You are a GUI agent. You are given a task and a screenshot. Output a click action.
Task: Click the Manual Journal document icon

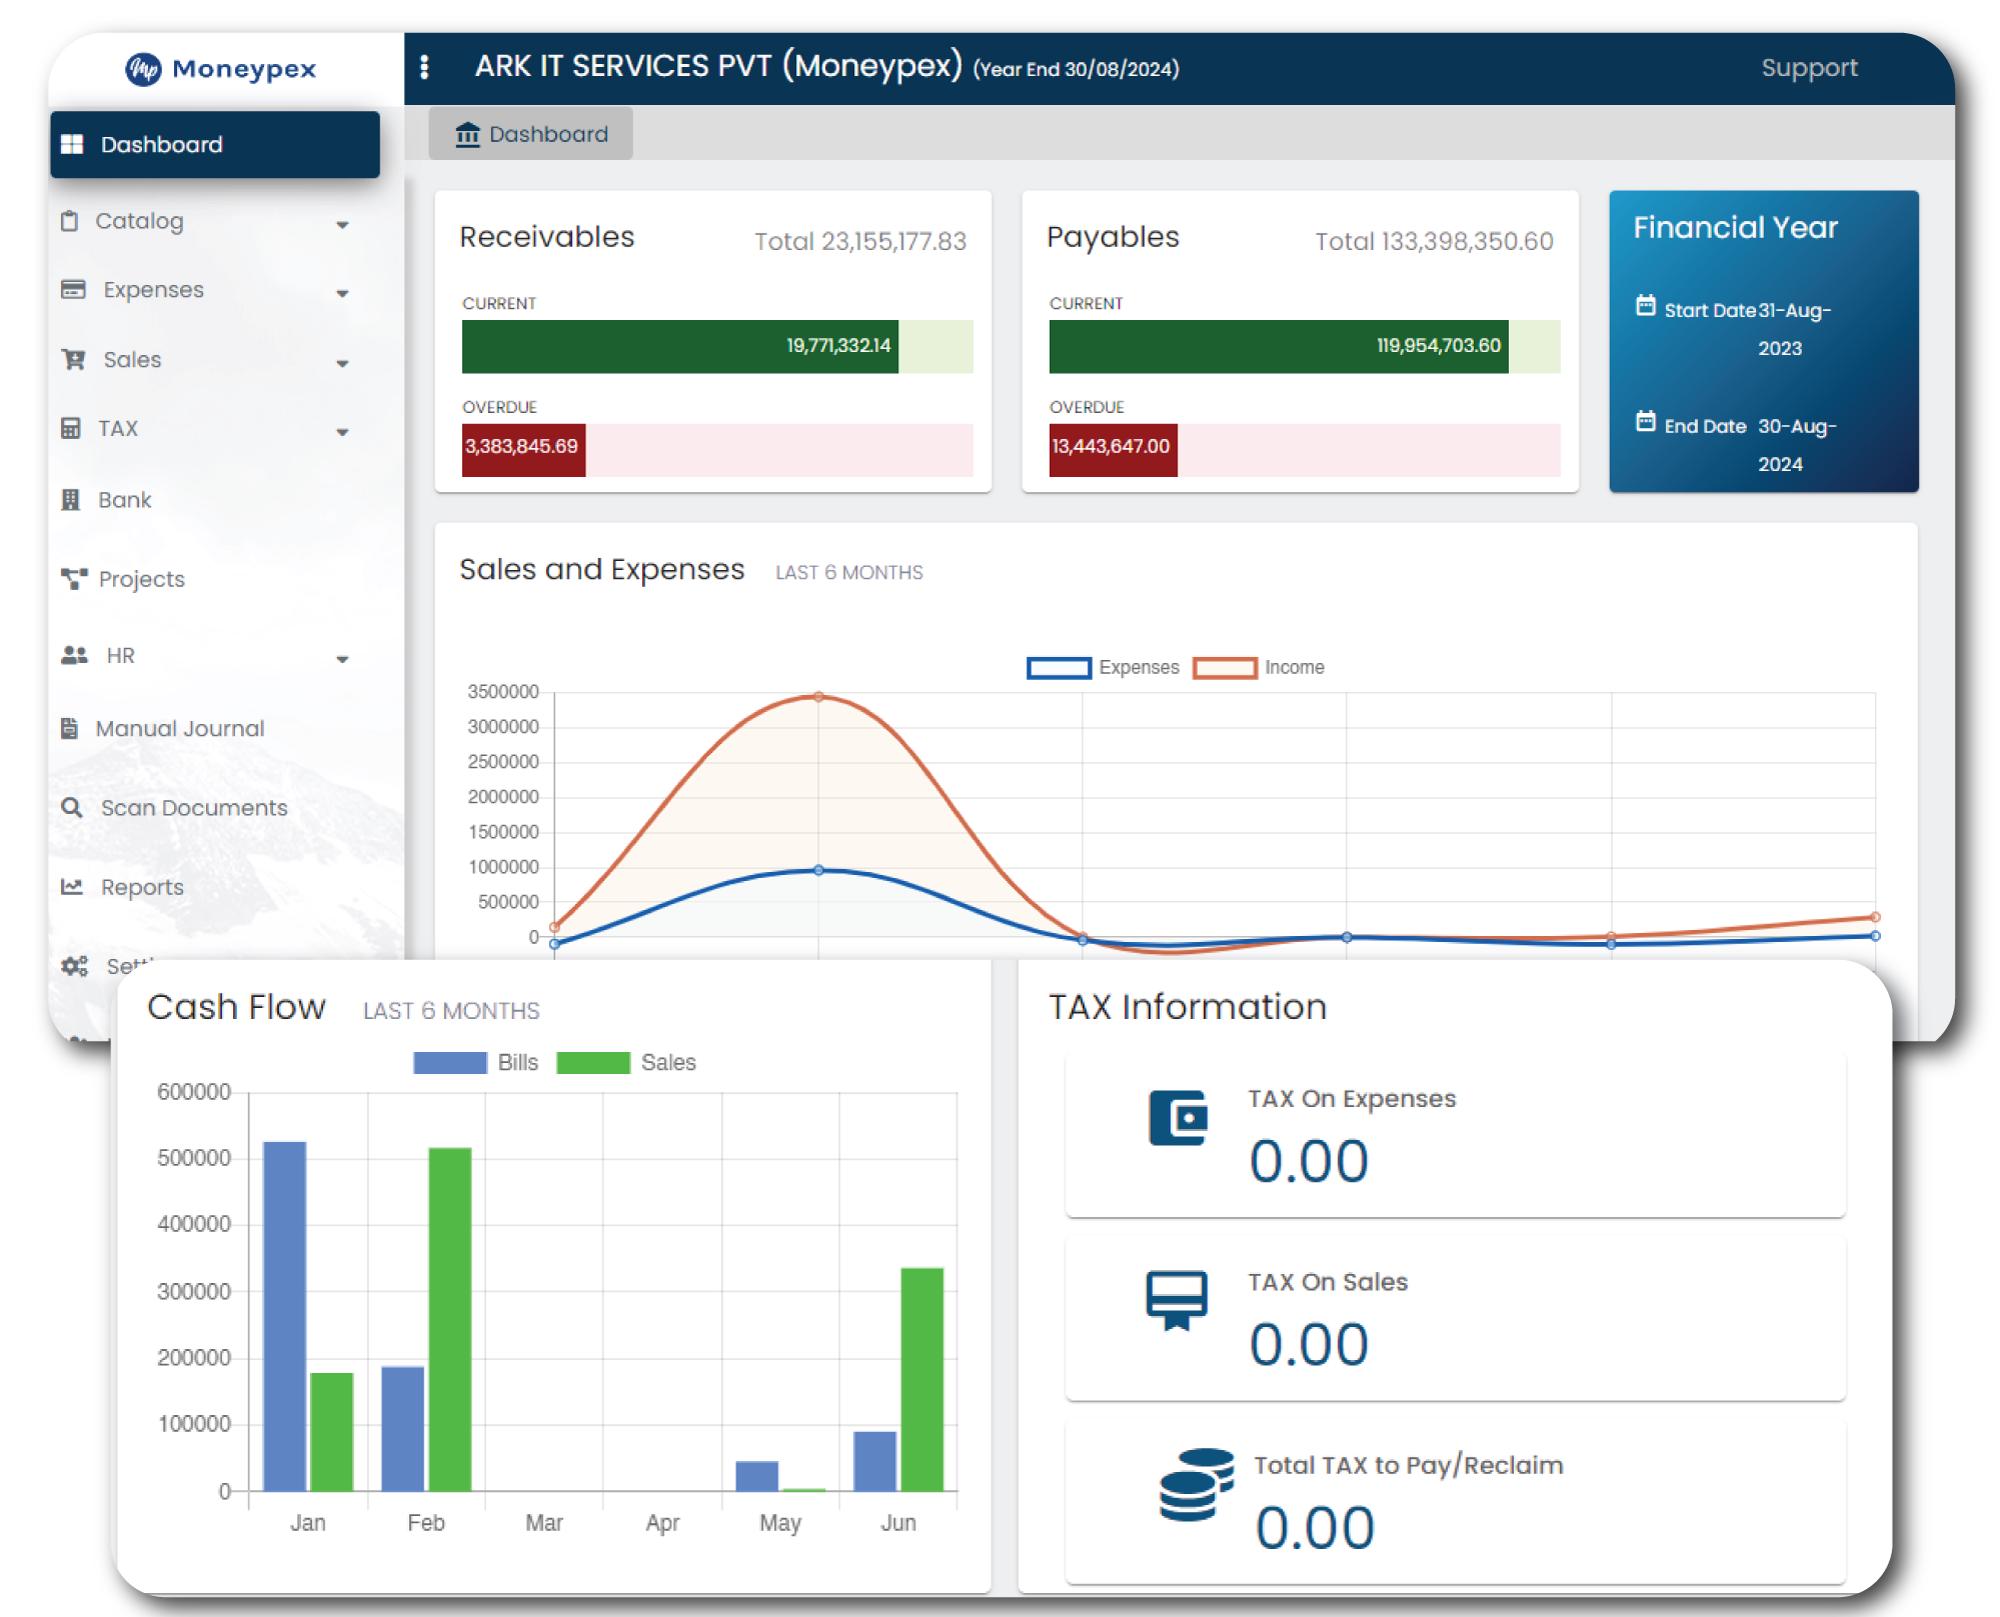pos(70,728)
